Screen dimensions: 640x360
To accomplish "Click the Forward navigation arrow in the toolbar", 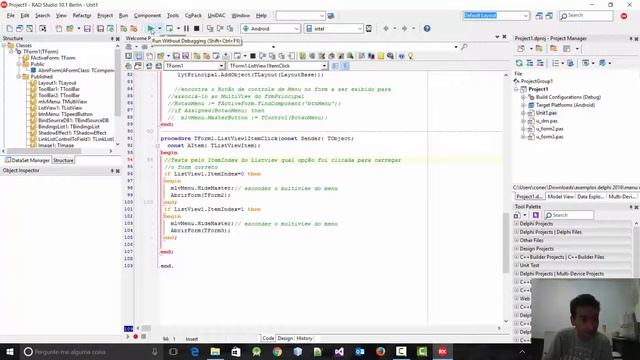I will (x=404, y=29).
